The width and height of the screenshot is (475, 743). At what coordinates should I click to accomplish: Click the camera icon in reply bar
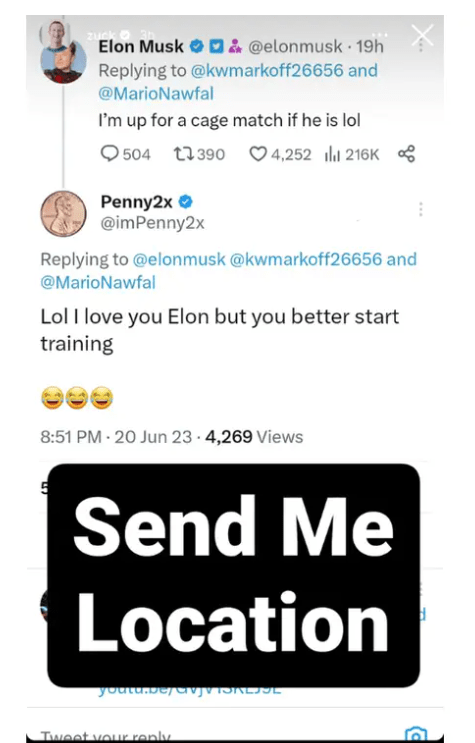pos(416,734)
